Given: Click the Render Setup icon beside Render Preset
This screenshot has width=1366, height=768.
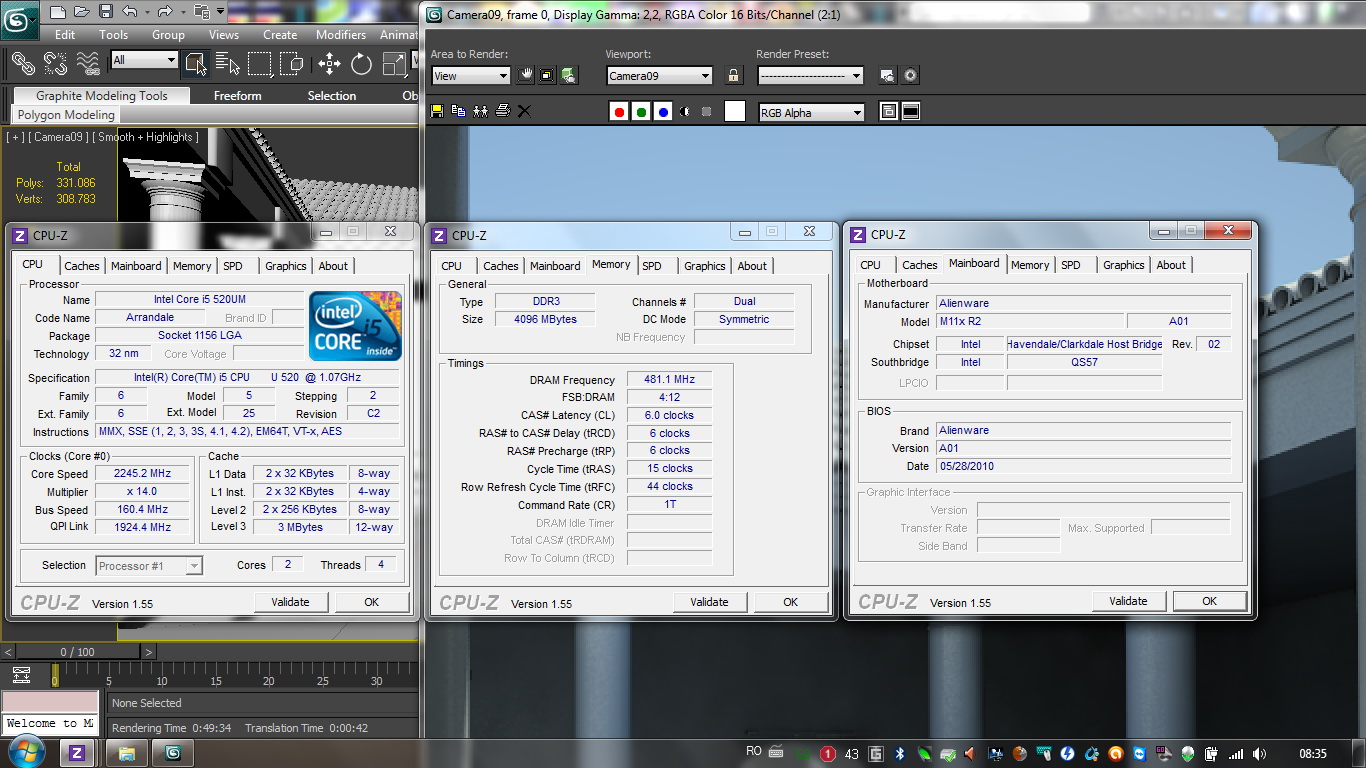Looking at the screenshot, I should [887, 75].
